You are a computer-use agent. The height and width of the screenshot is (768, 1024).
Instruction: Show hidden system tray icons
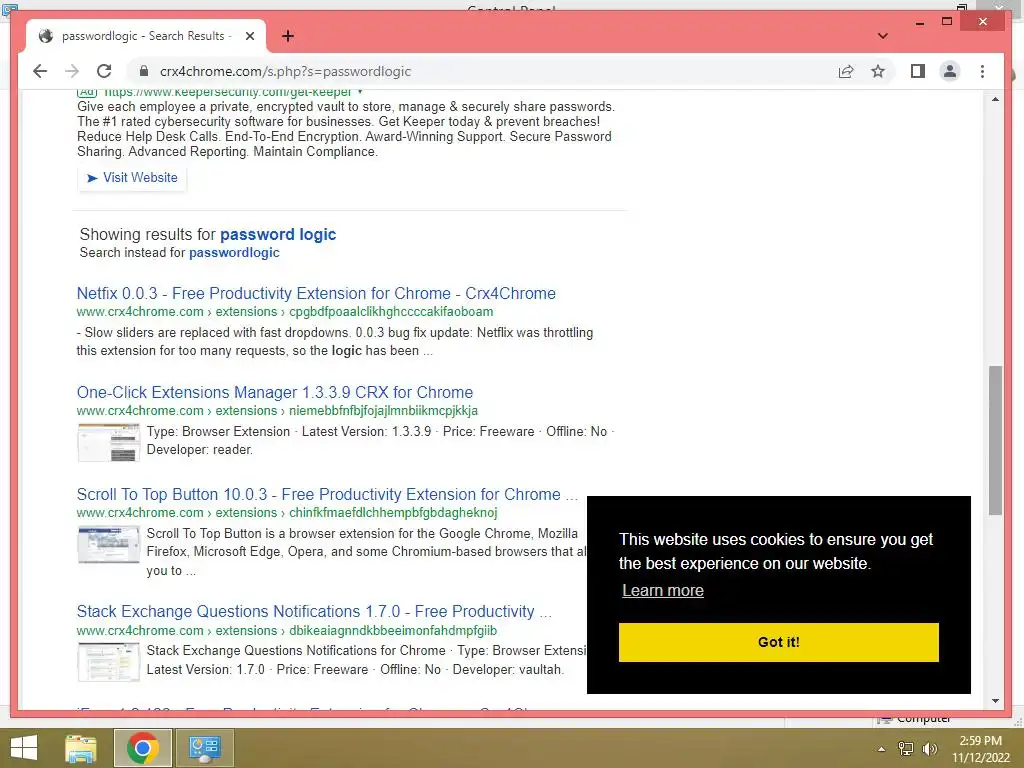pos(881,749)
